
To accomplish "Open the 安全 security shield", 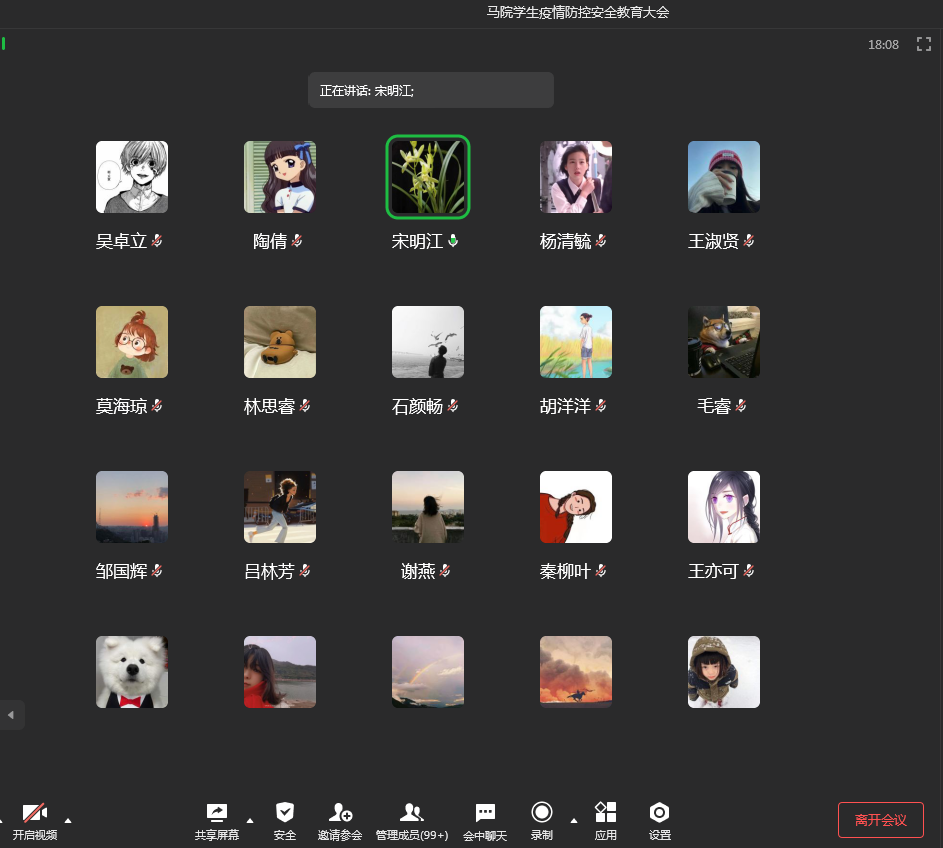I will click(284, 821).
